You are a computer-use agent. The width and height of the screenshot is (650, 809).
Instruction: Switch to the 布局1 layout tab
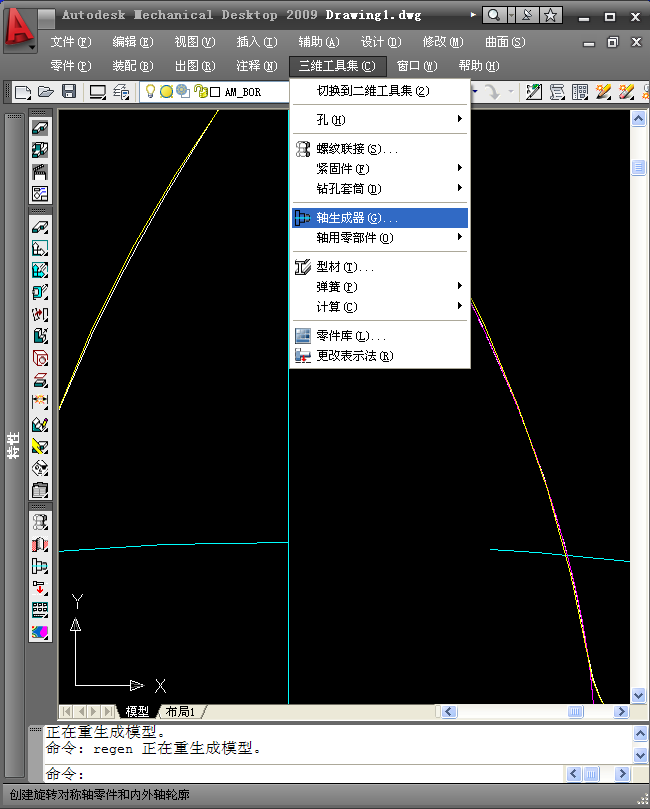180,712
